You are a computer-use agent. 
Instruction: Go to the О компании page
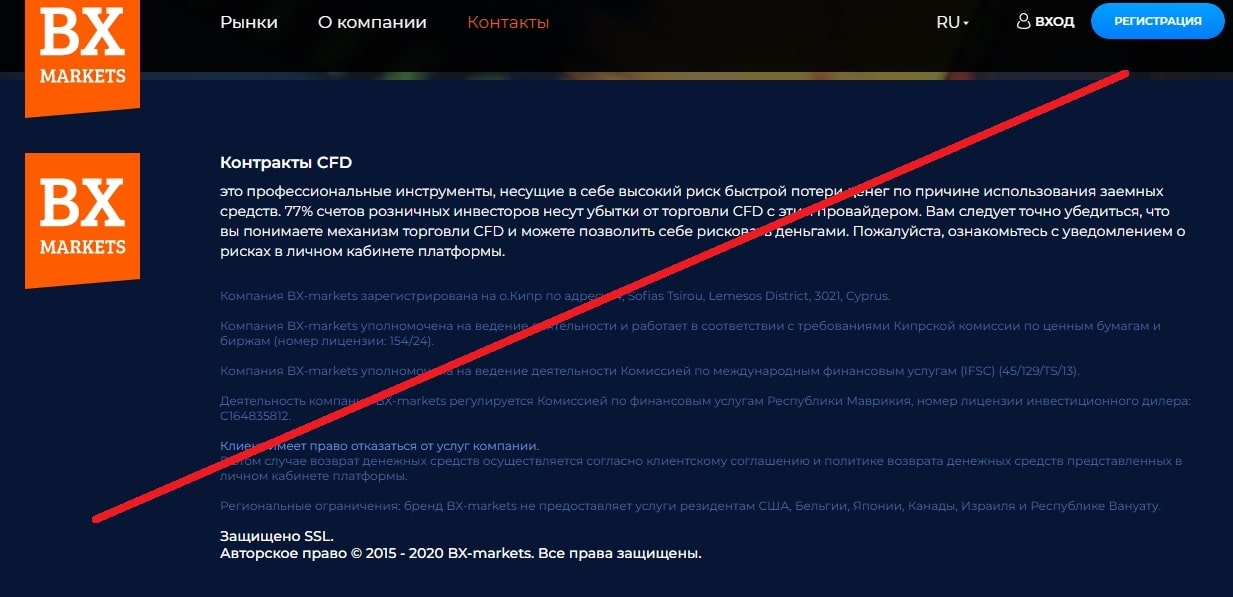372,22
